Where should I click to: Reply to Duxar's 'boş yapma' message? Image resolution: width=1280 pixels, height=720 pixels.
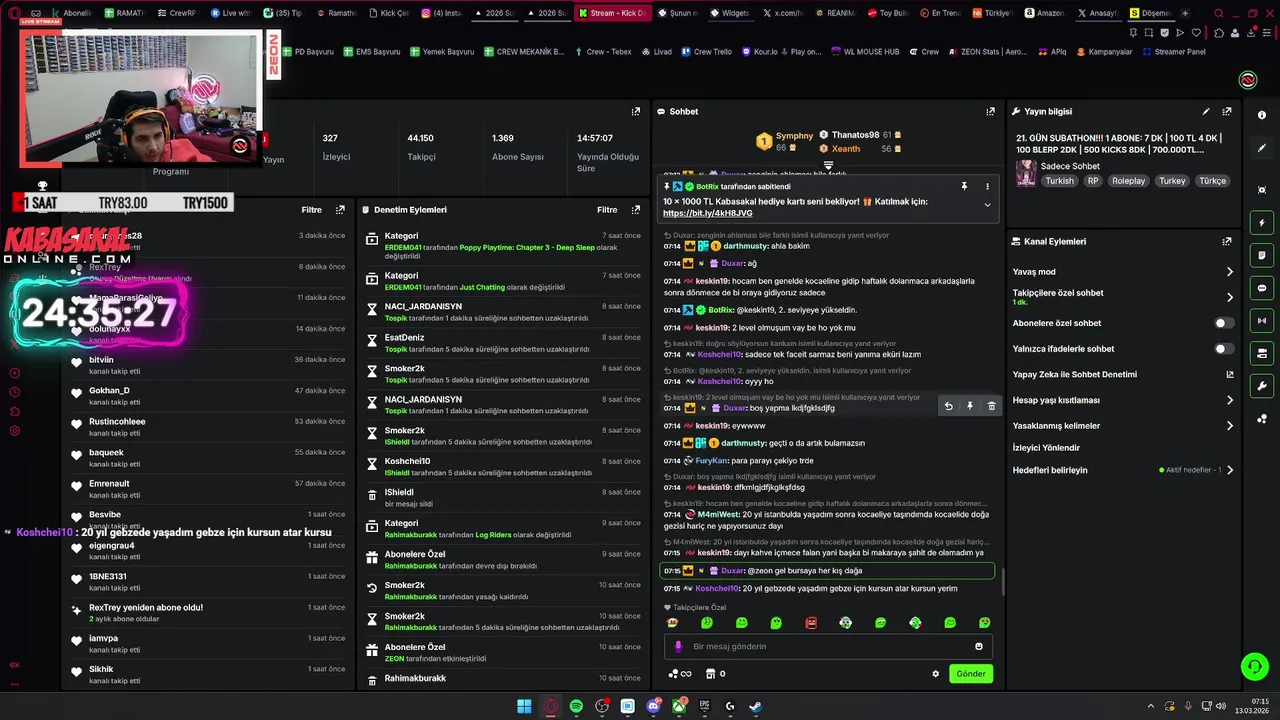point(948,406)
